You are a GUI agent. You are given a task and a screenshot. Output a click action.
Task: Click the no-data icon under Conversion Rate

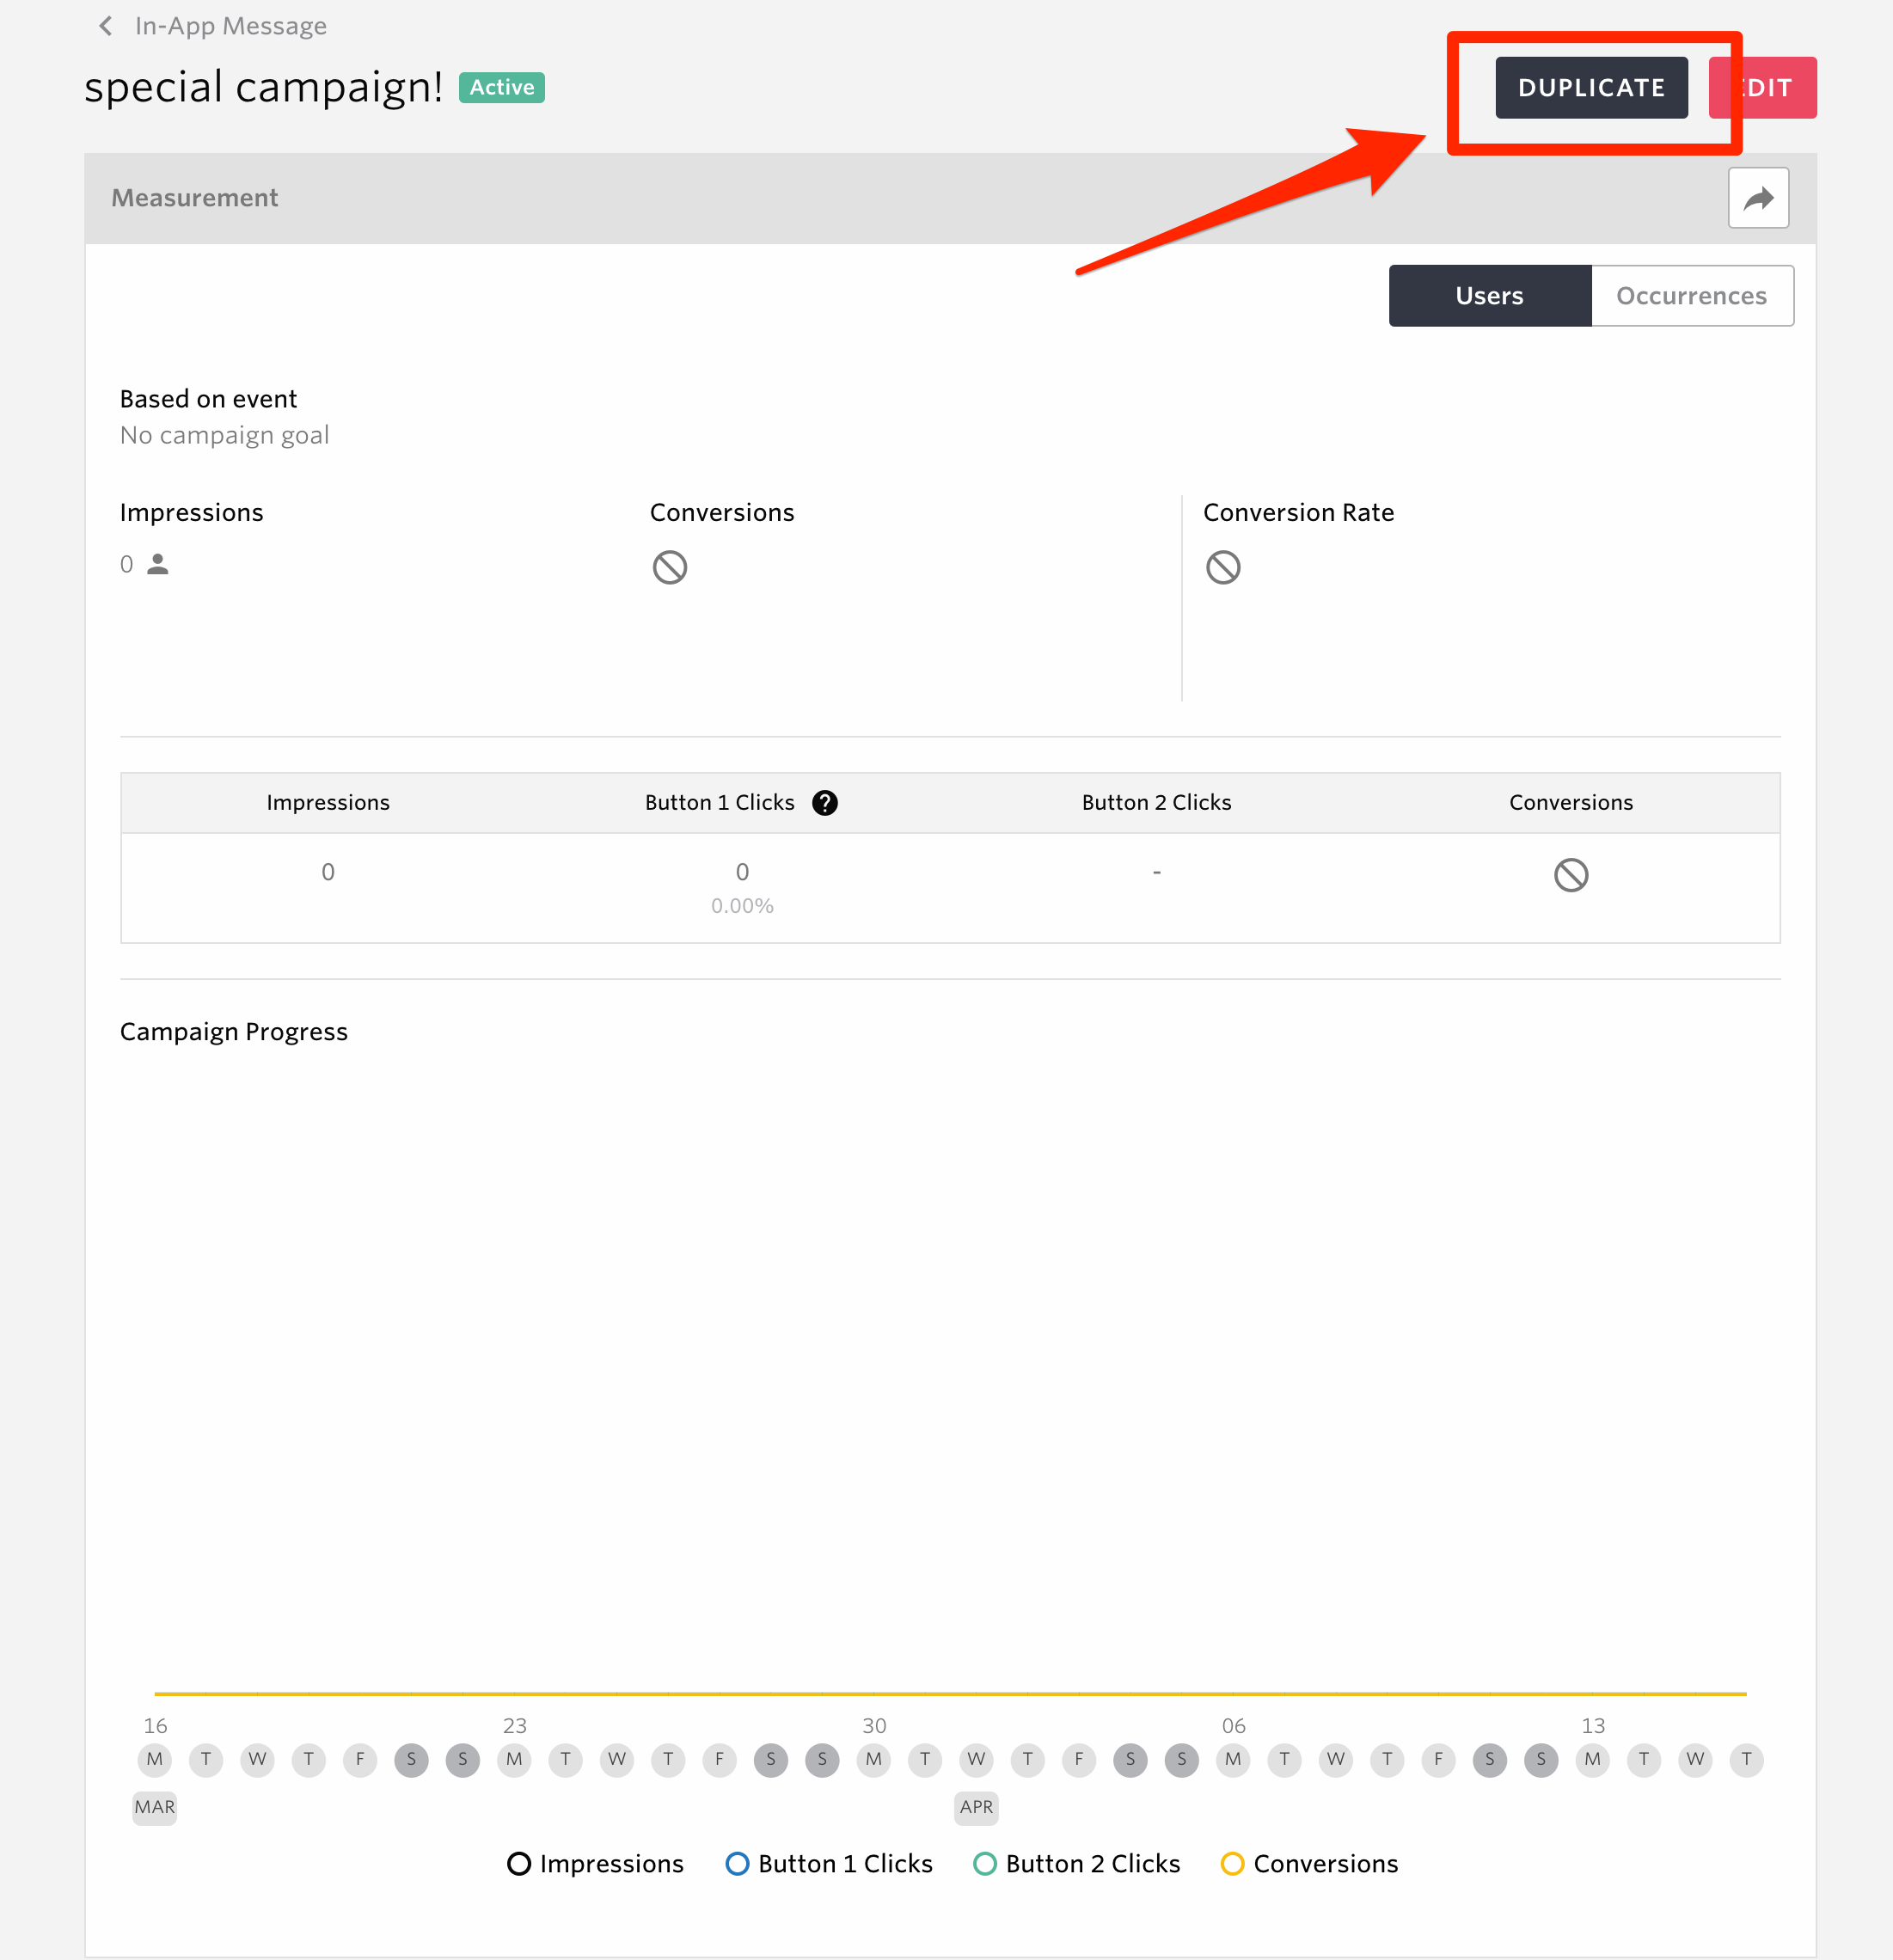pyautogui.click(x=1222, y=567)
